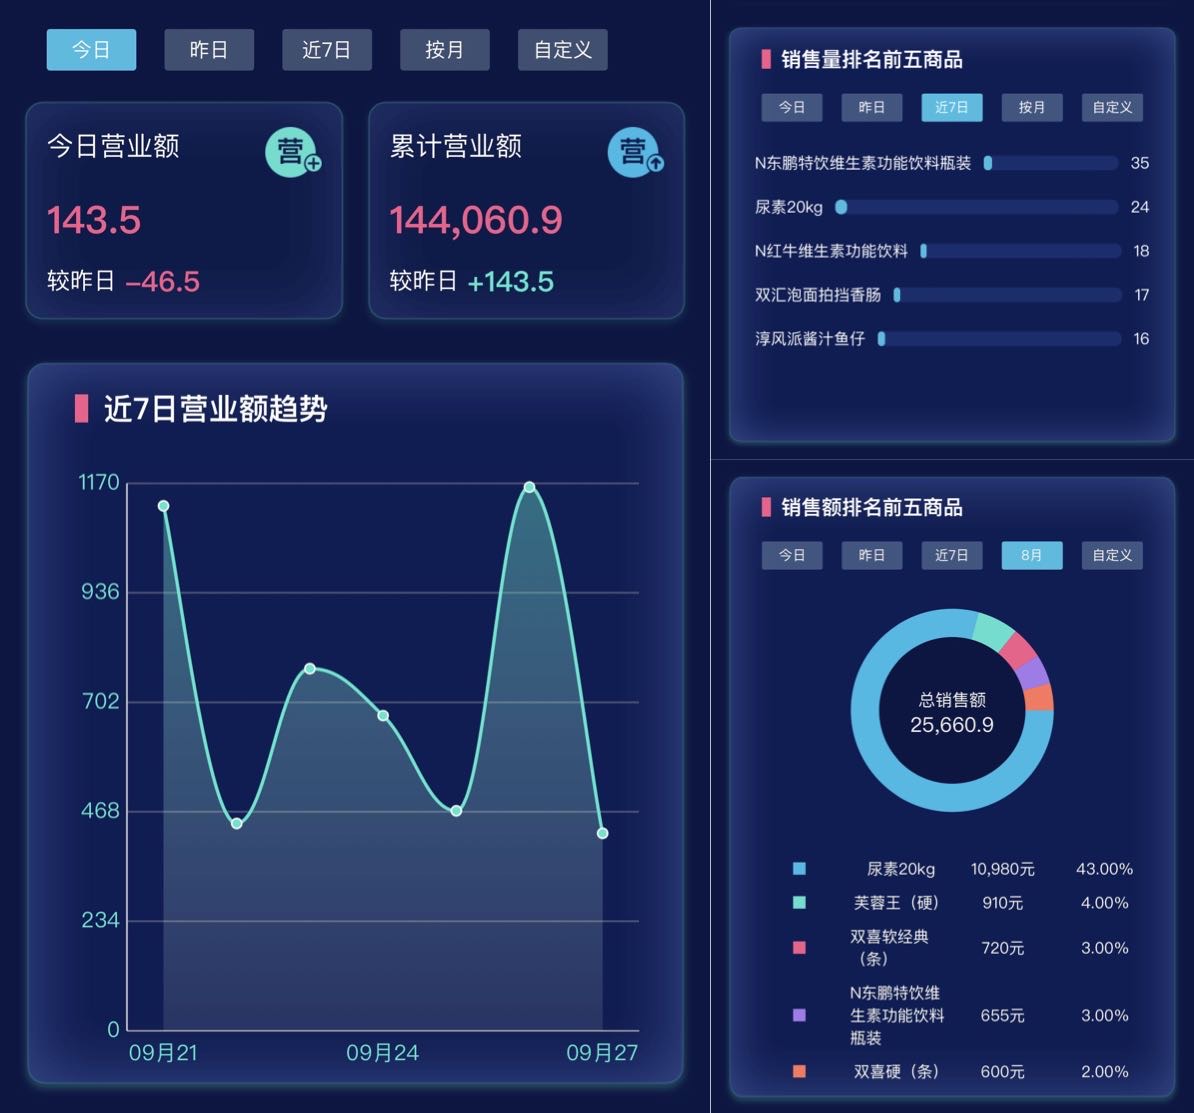Click the 总销售额 25,660.9 center label
This screenshot has width=1194, height=1113.
point(952,713)
